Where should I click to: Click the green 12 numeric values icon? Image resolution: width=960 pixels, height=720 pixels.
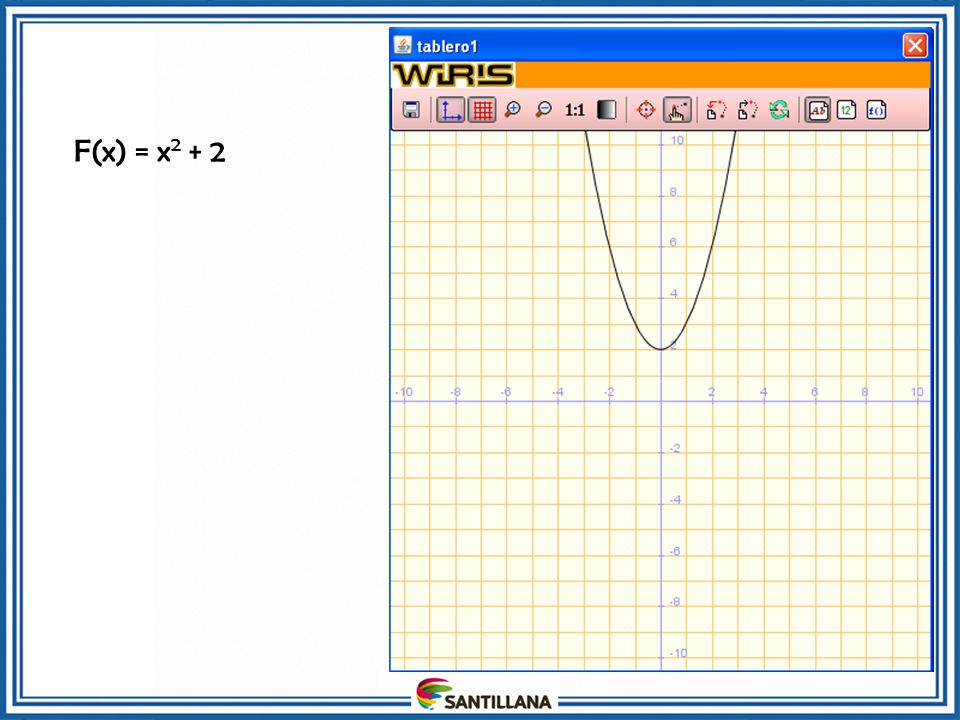point(846,110)
